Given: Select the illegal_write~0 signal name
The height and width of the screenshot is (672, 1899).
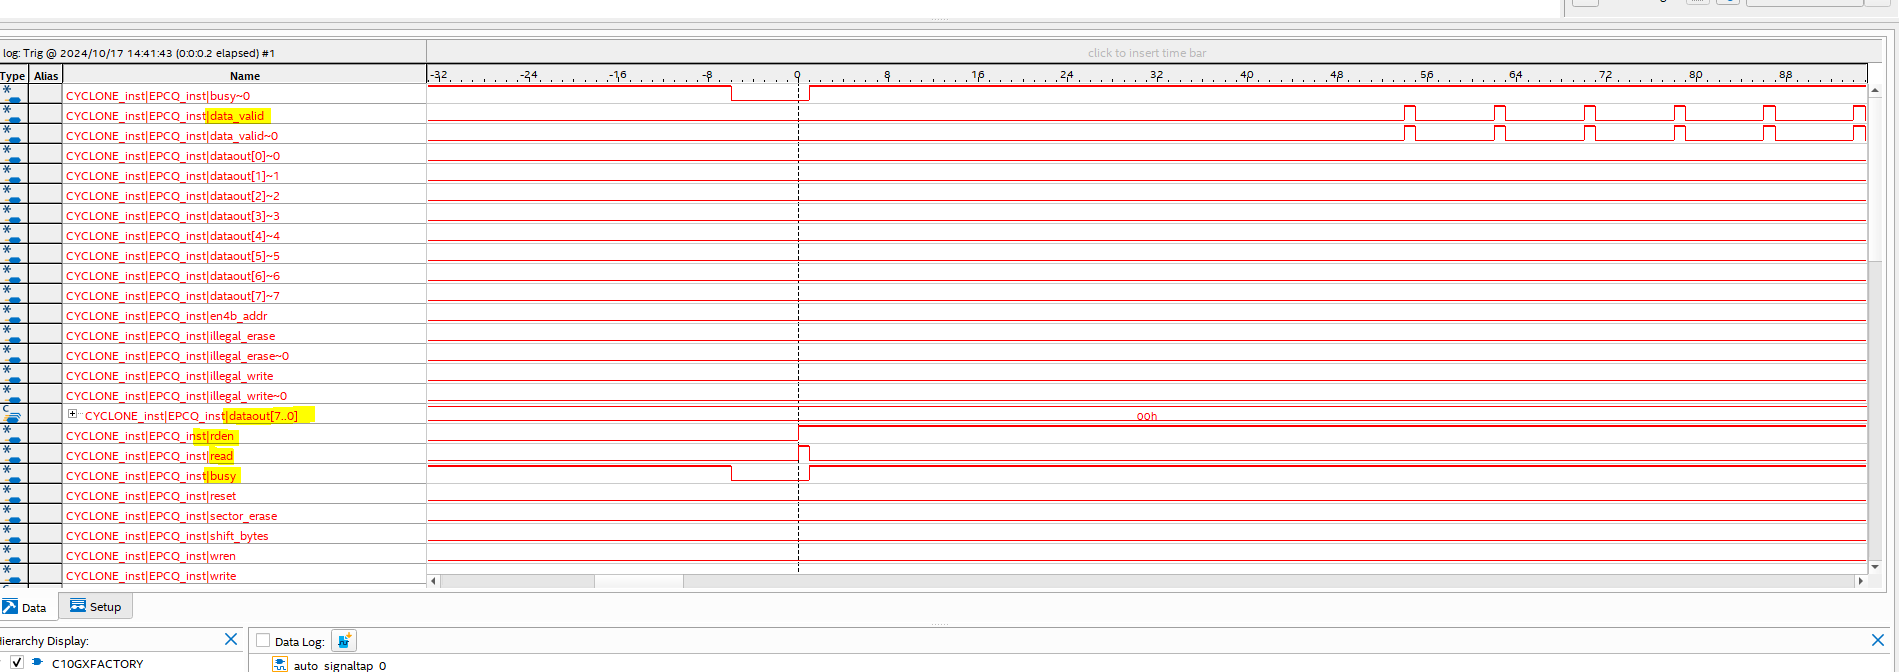Looking at the screenshot, I should pos(177,396).
